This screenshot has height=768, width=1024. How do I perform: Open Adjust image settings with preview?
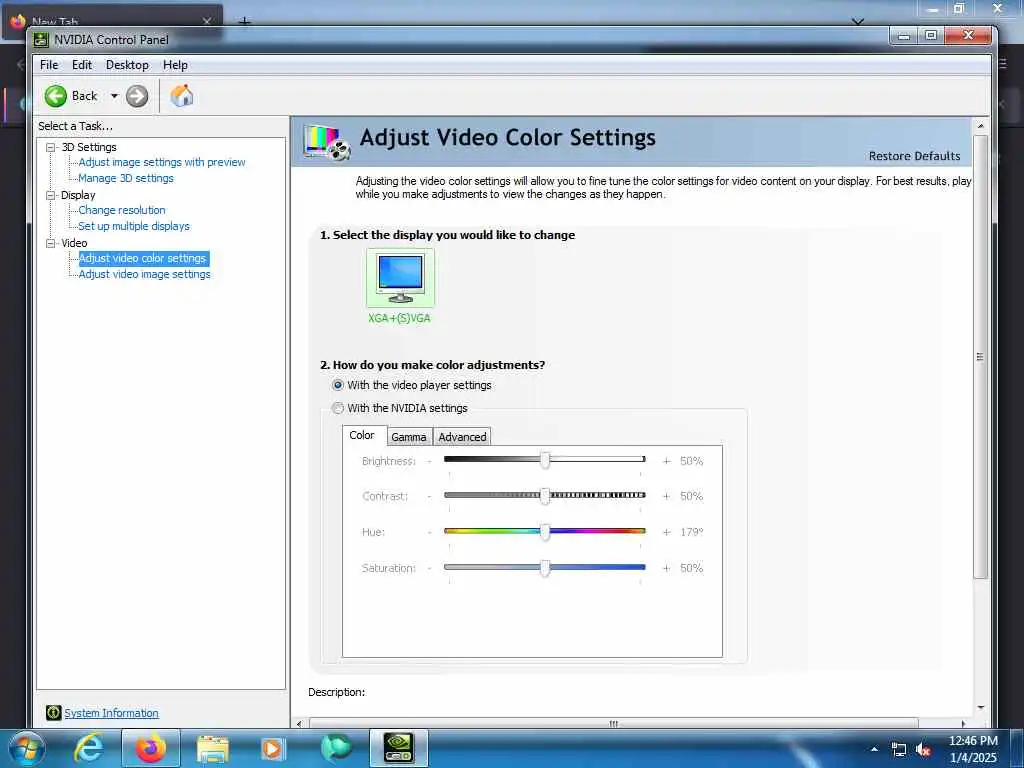[162, 162]
